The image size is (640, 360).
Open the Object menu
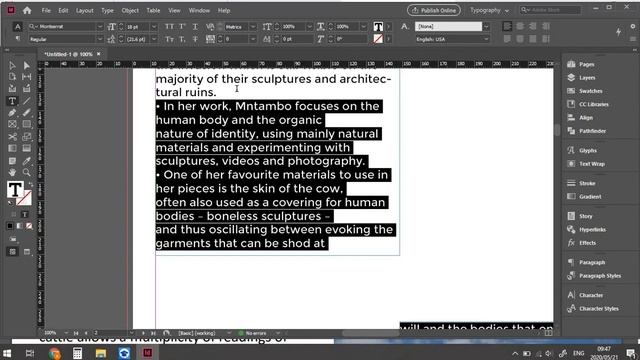(x=130, y=10)
